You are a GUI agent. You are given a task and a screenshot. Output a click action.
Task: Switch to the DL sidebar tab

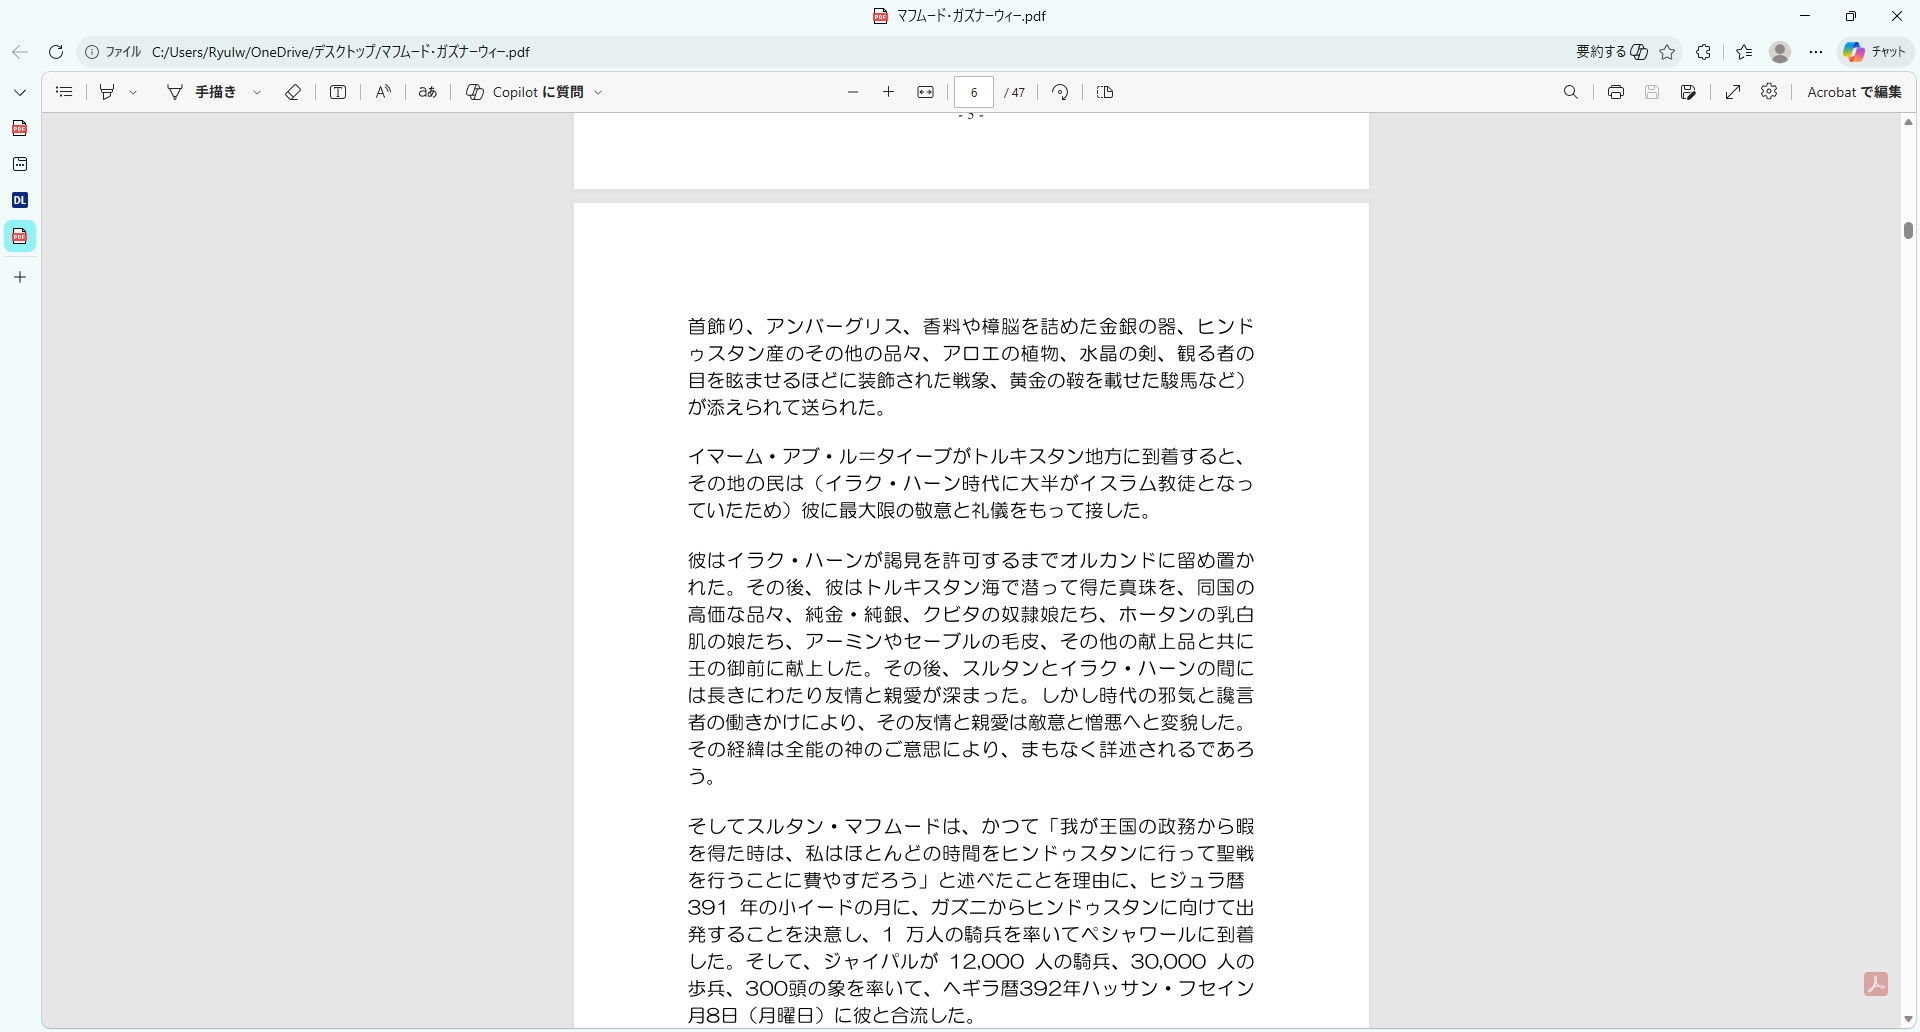20,200
